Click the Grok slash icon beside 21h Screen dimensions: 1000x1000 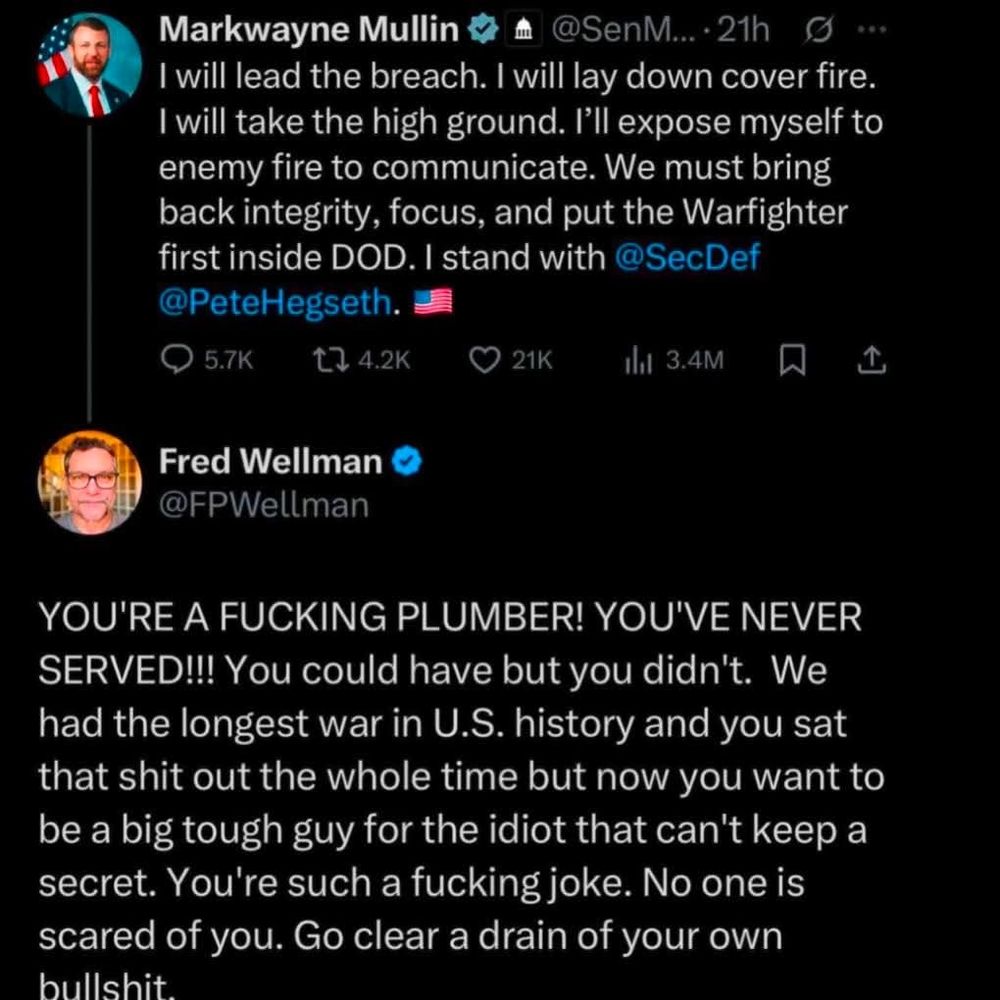click(x=816, y=31)
